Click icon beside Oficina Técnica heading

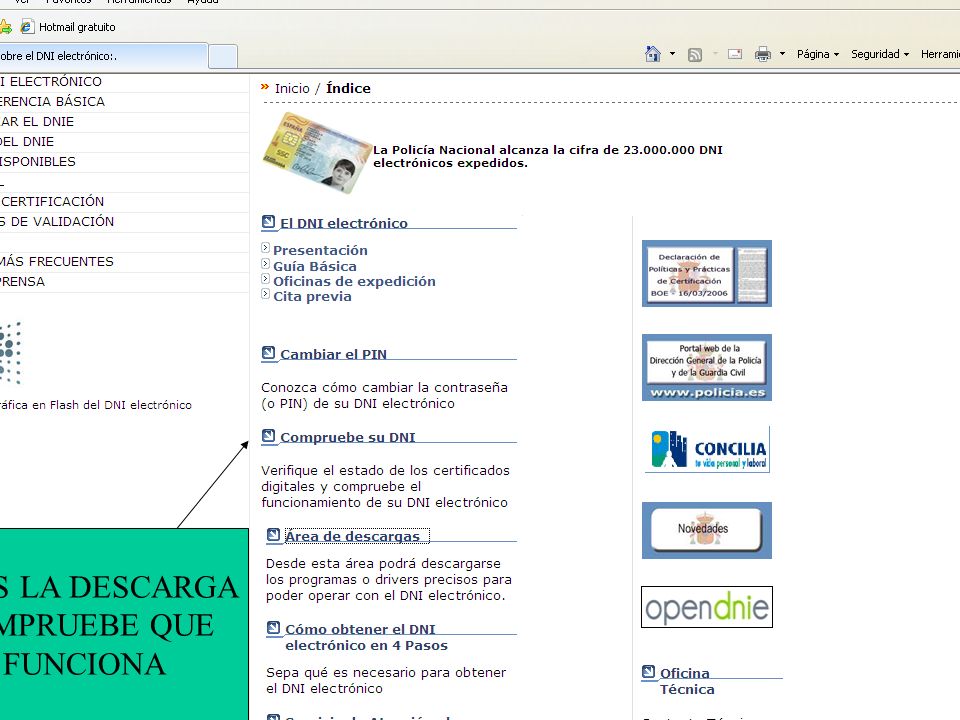pyautogui.click(x=648, y=672)
